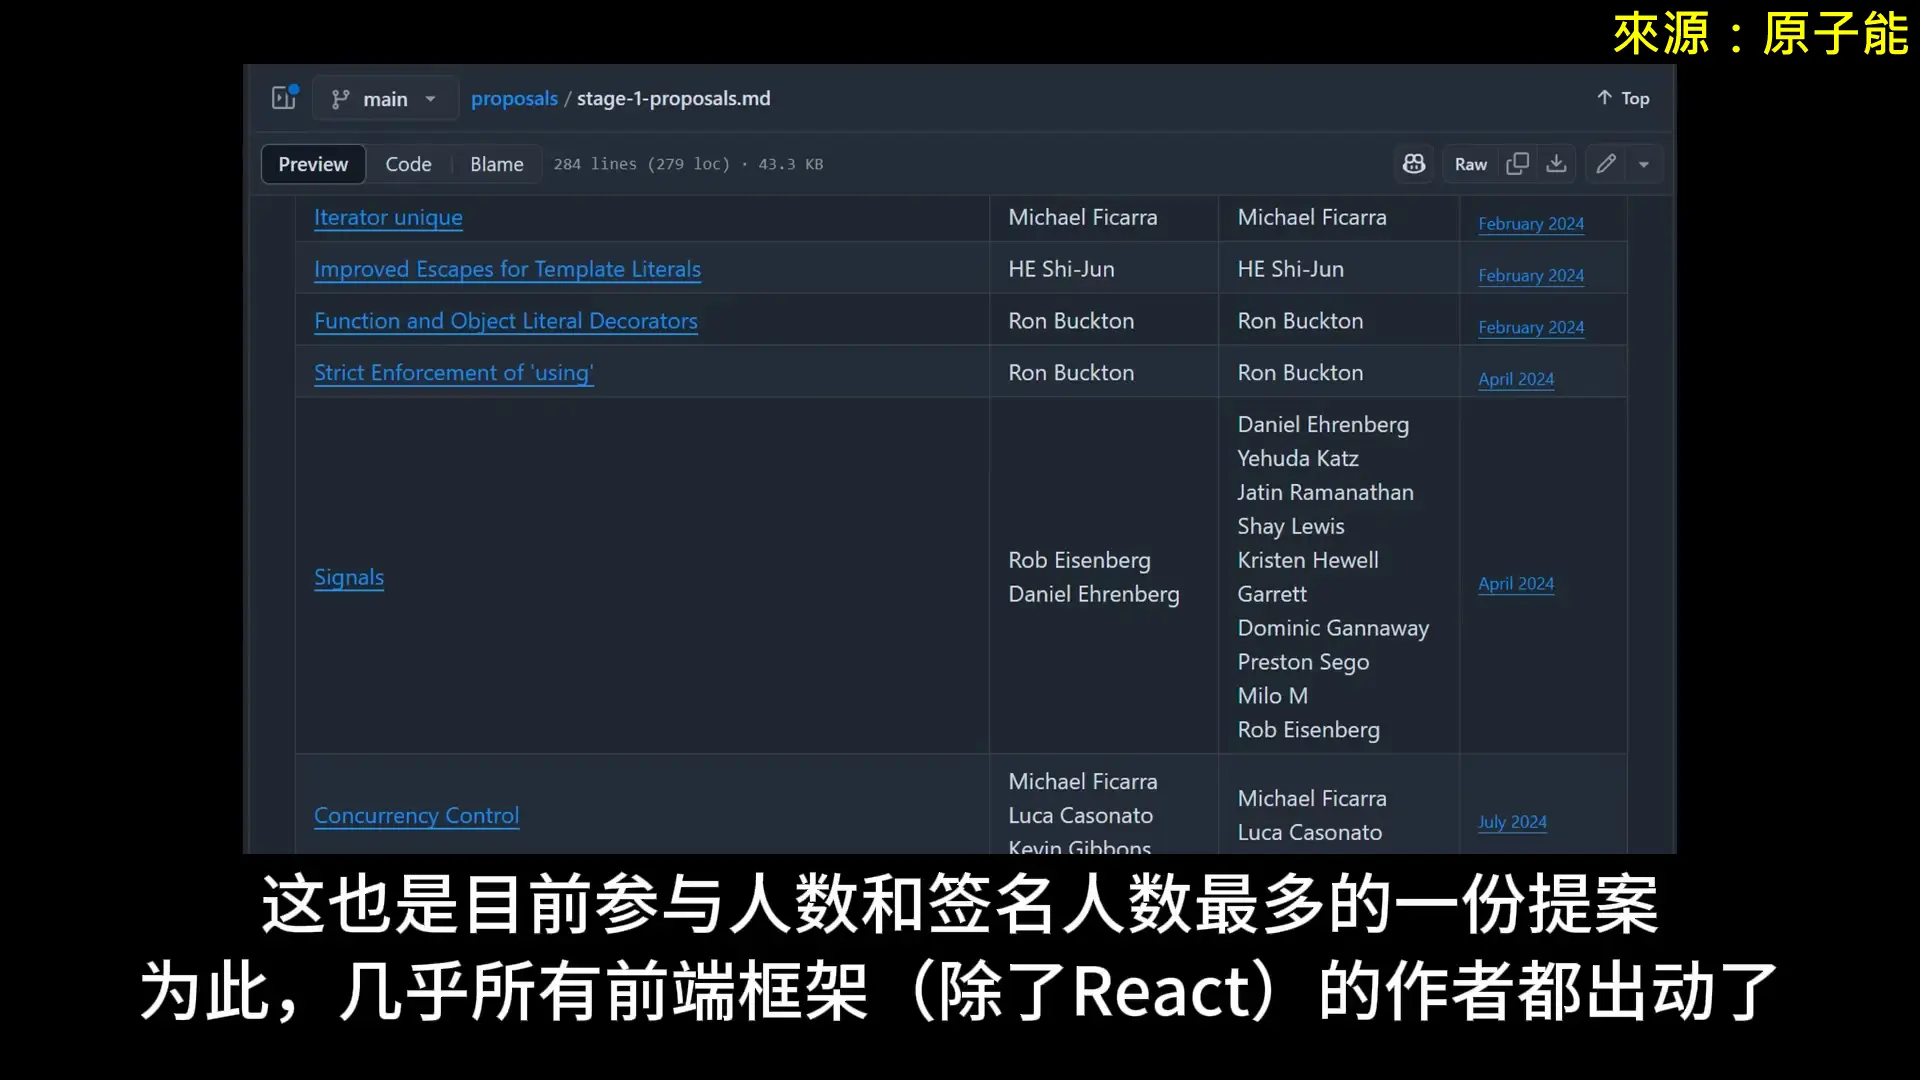Edit file with pencil icon

(1606, 164)
